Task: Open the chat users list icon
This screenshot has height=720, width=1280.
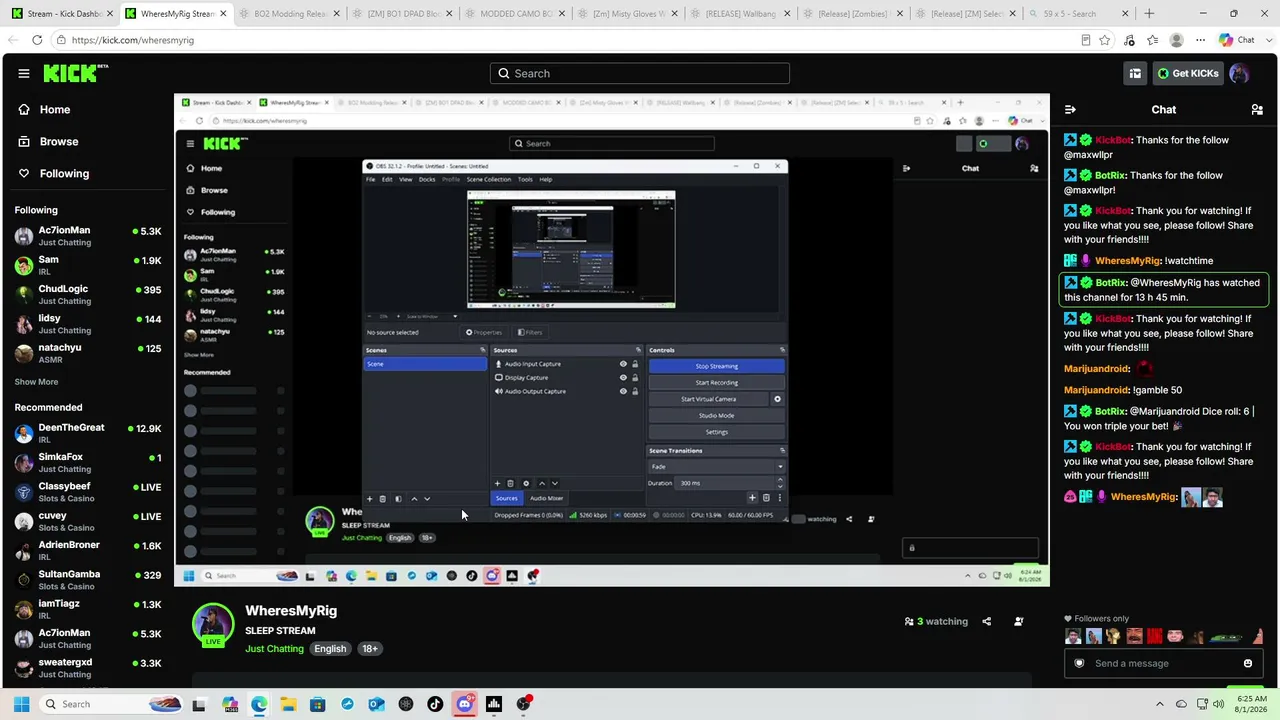Action: 1257,110
